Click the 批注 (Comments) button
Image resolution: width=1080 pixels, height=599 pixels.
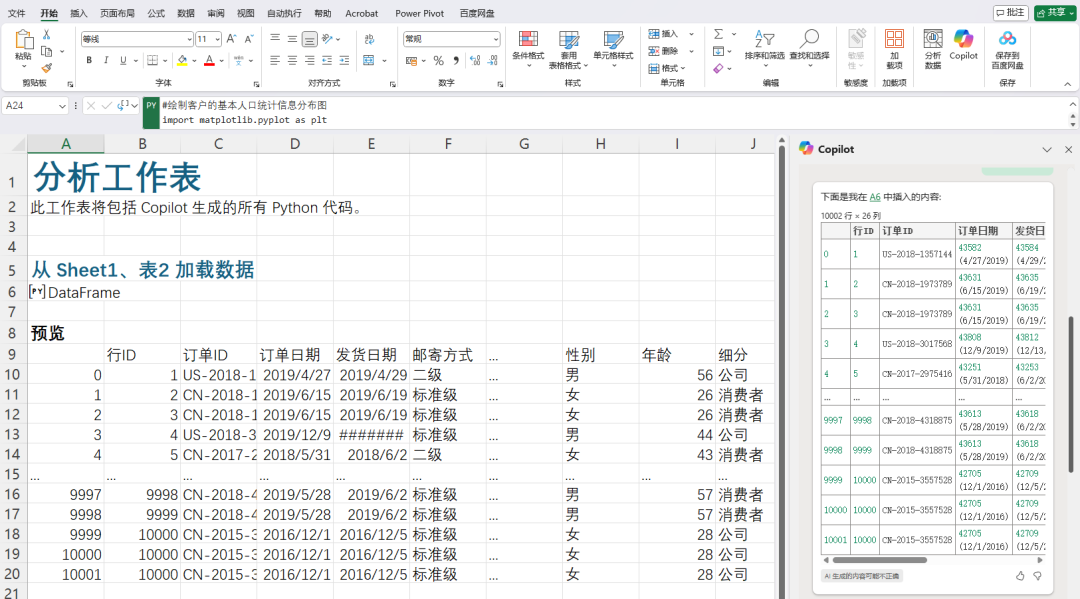tap(1010, 13)
